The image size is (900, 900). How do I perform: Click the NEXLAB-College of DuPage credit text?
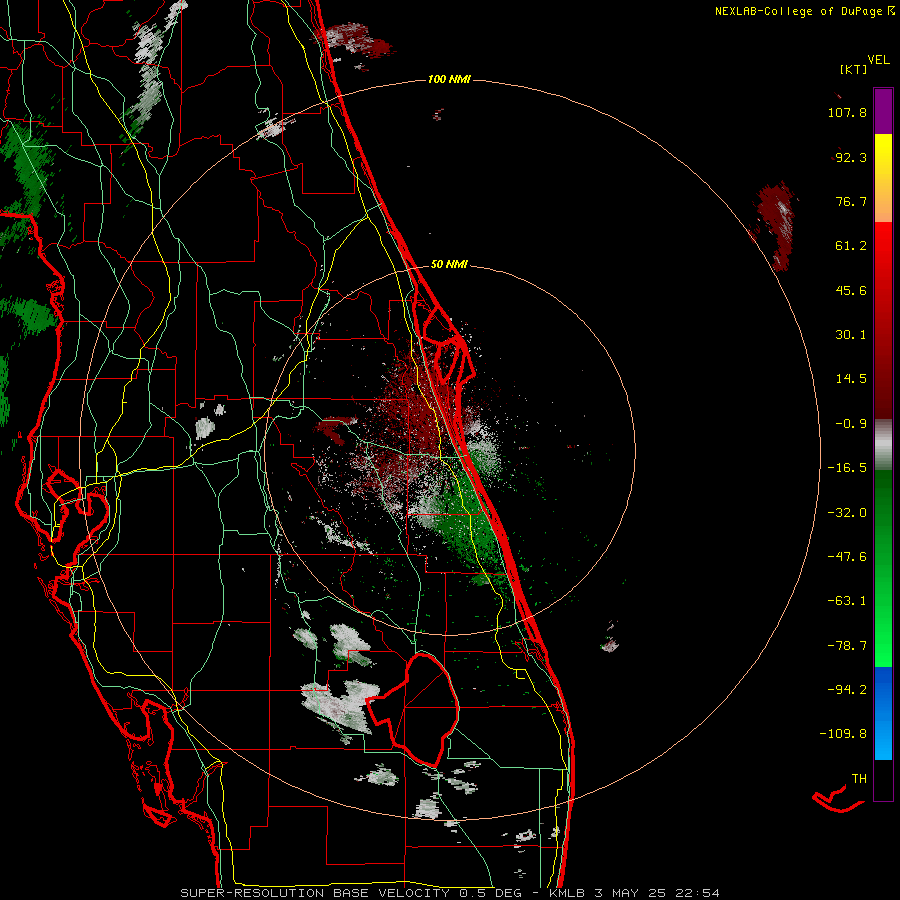tap(799, 11)
